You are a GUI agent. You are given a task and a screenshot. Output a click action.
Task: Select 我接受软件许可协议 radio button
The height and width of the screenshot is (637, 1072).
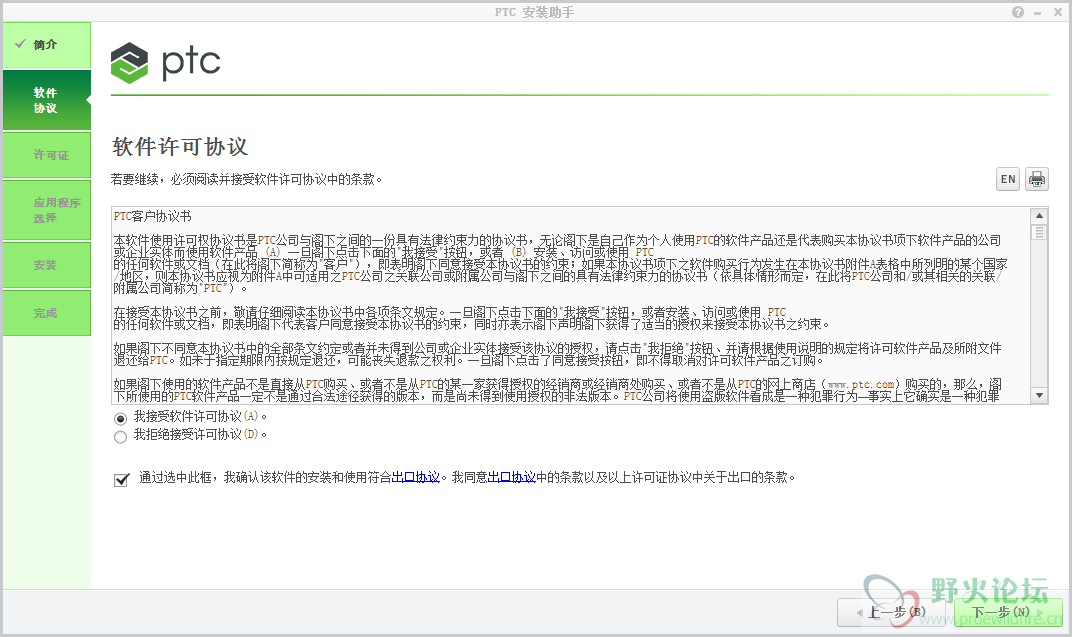[x=121, y=418]
